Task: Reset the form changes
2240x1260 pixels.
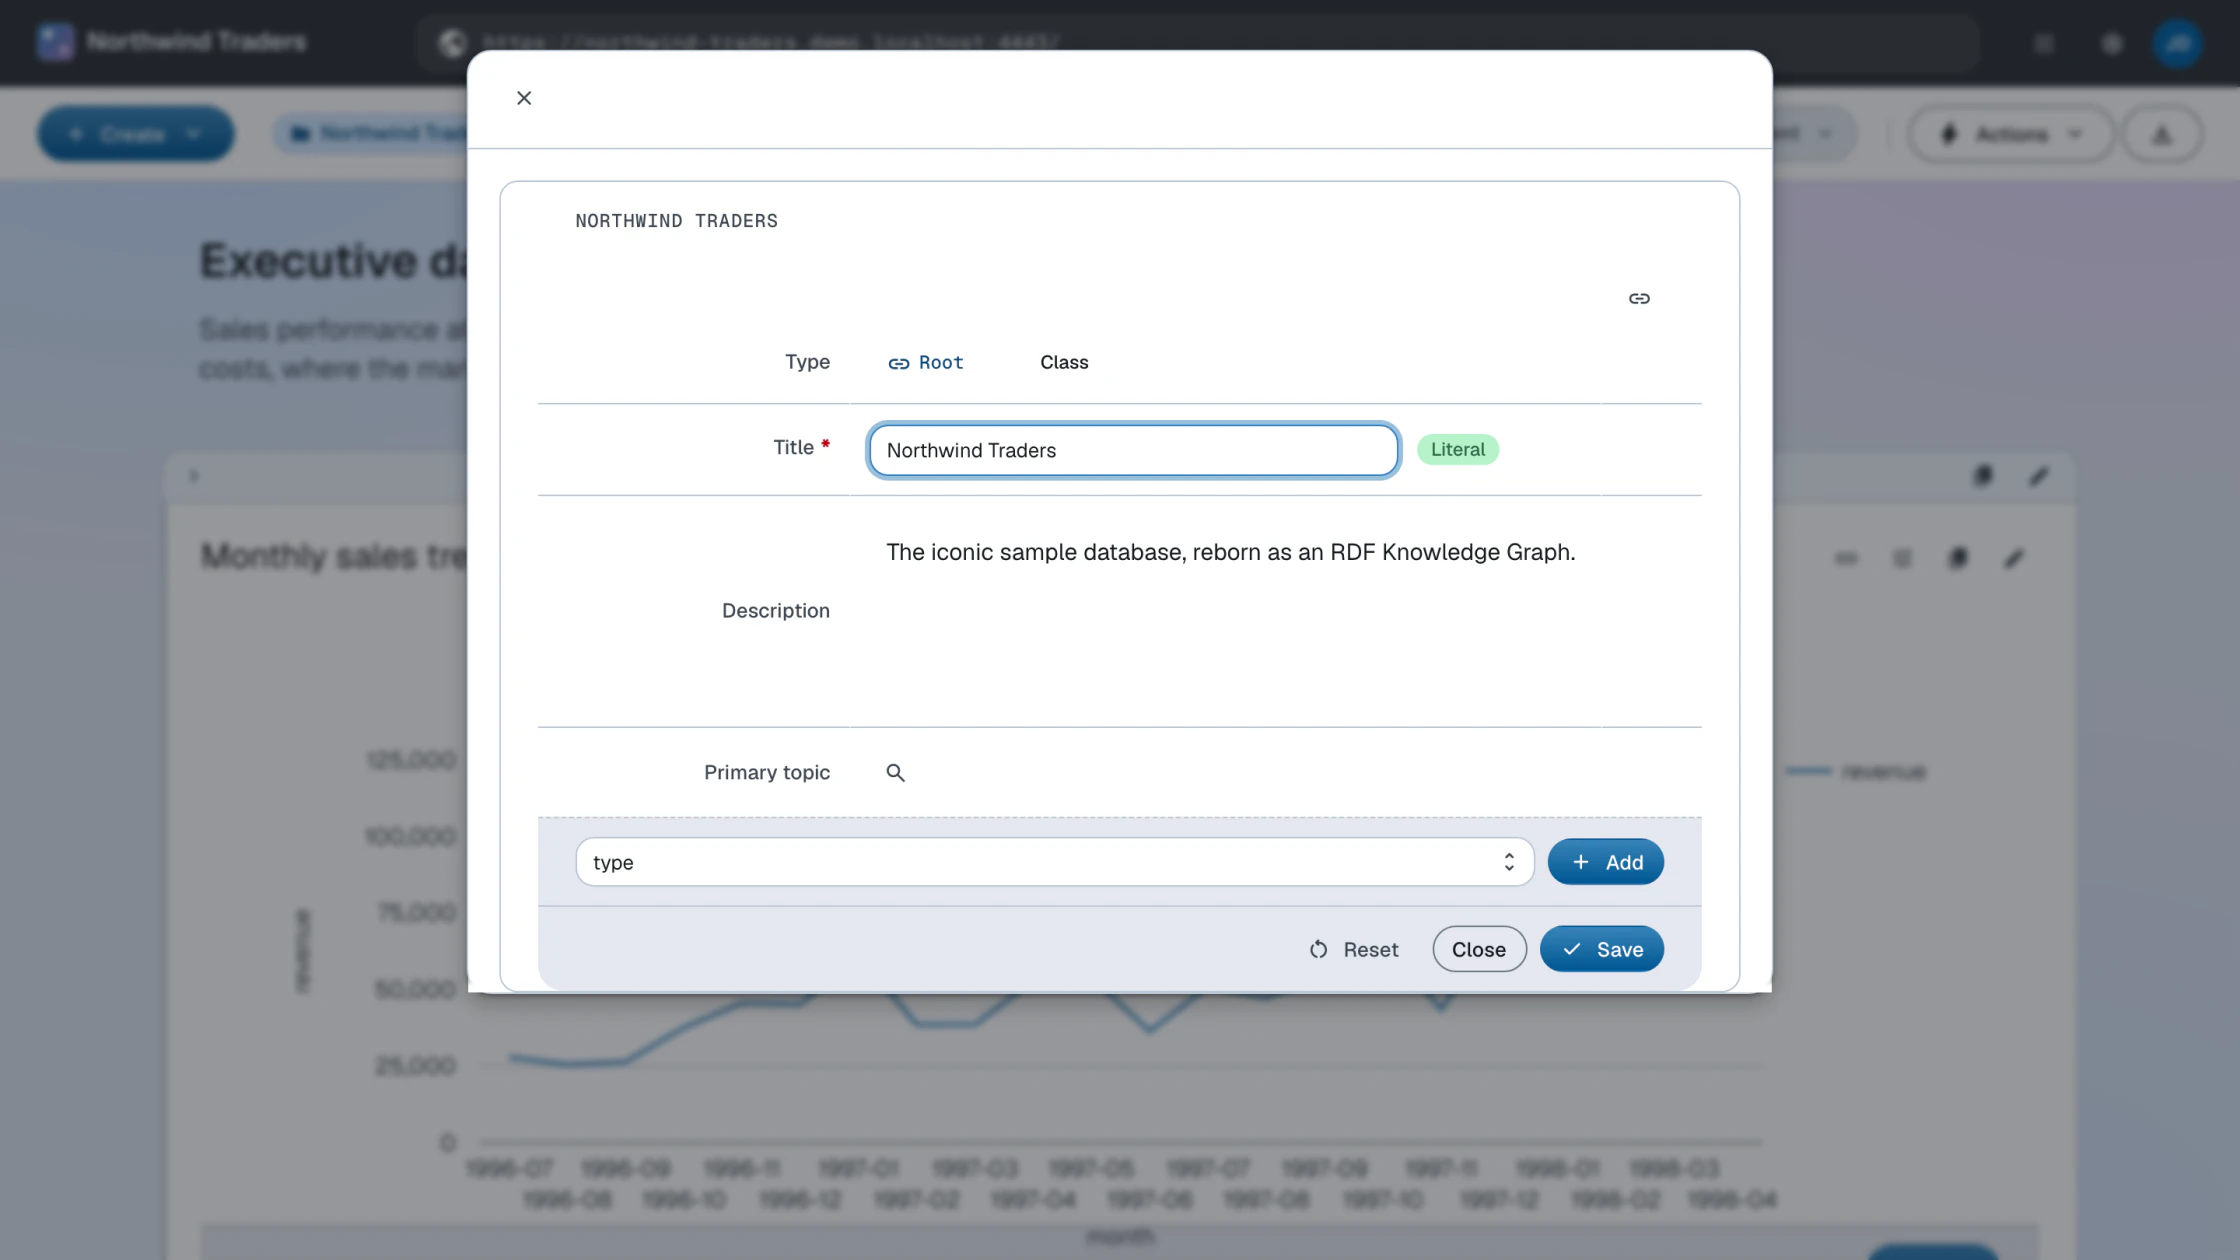Action: tap(1354, 950)
